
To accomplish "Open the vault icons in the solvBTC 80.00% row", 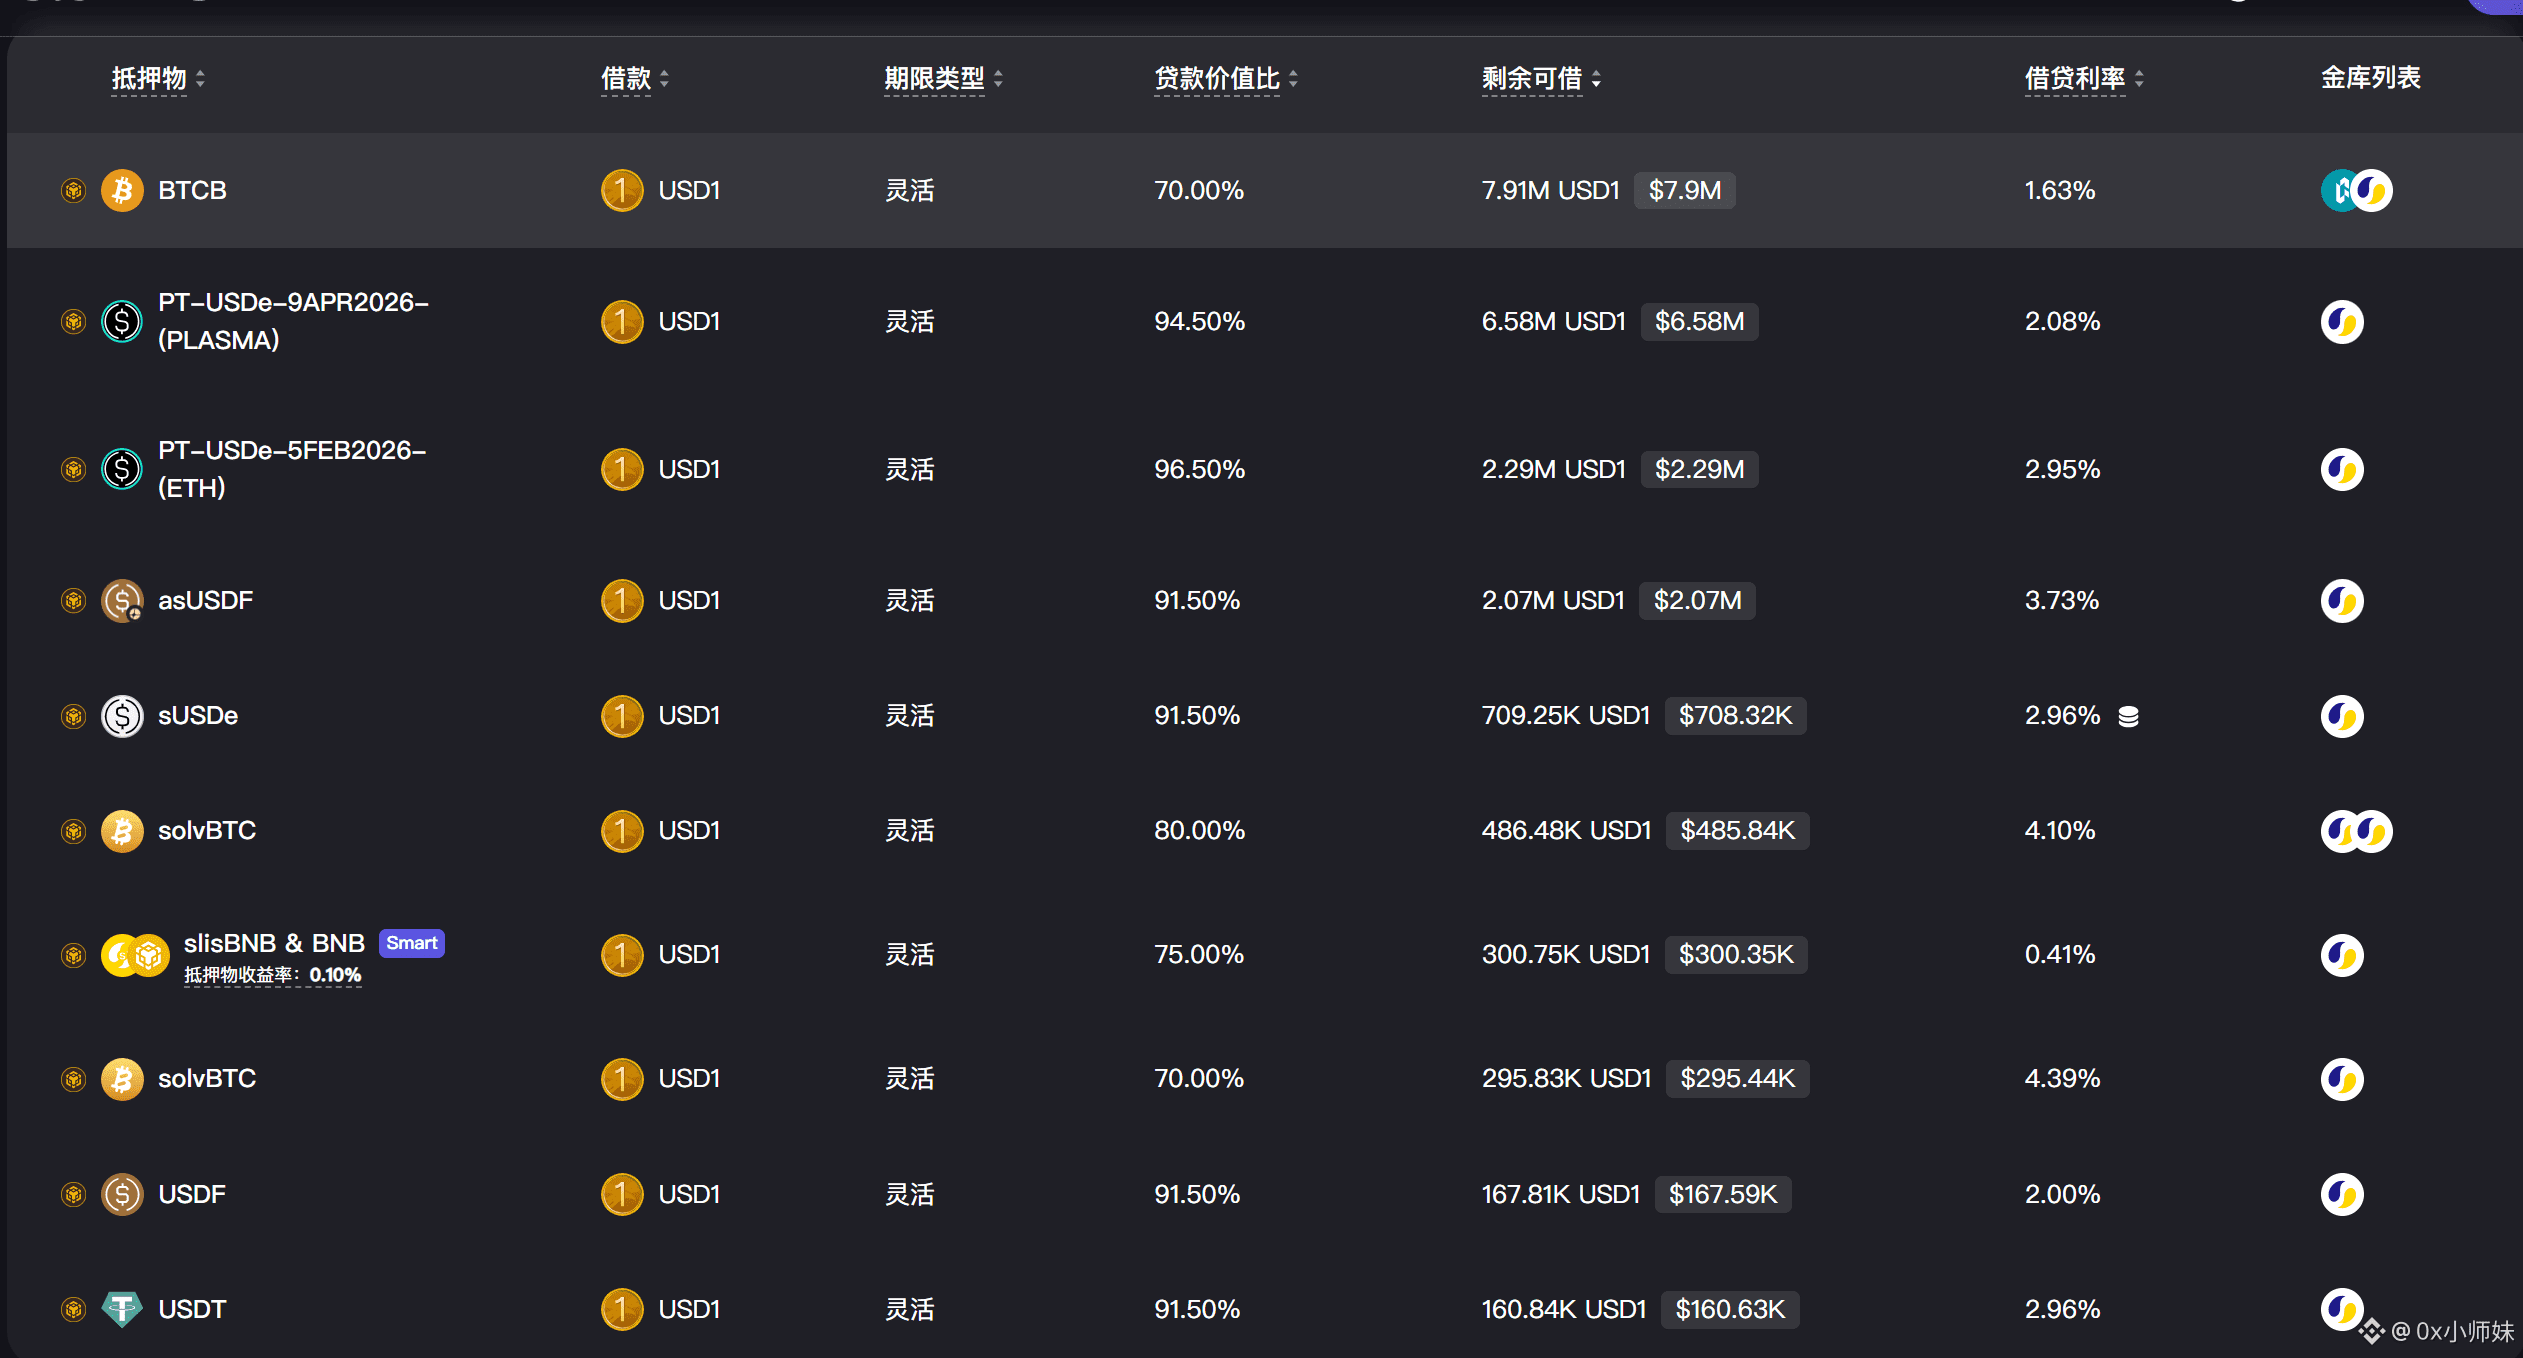I will [x=2356, y=831].
